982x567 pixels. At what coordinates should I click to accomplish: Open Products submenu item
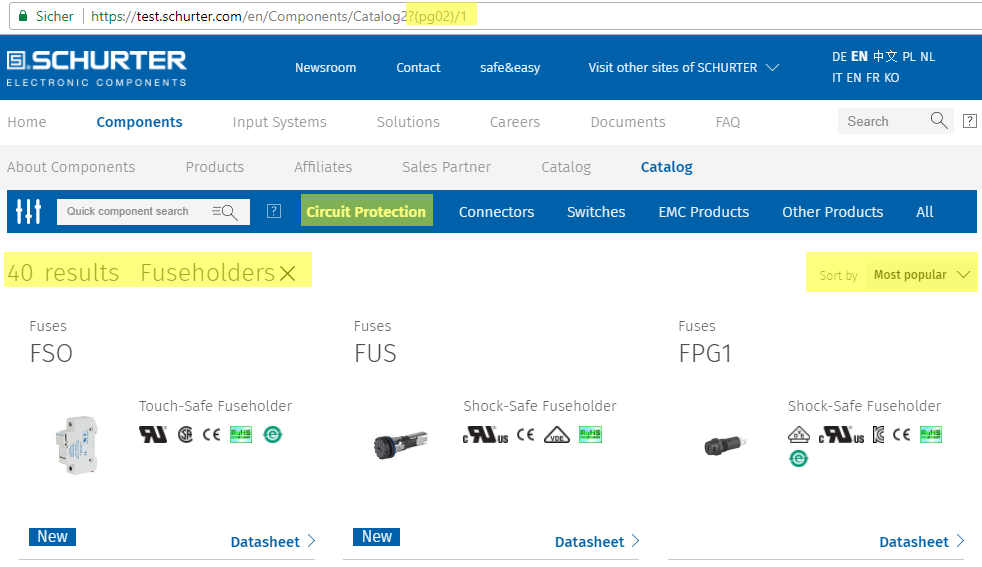click(215, 167)
